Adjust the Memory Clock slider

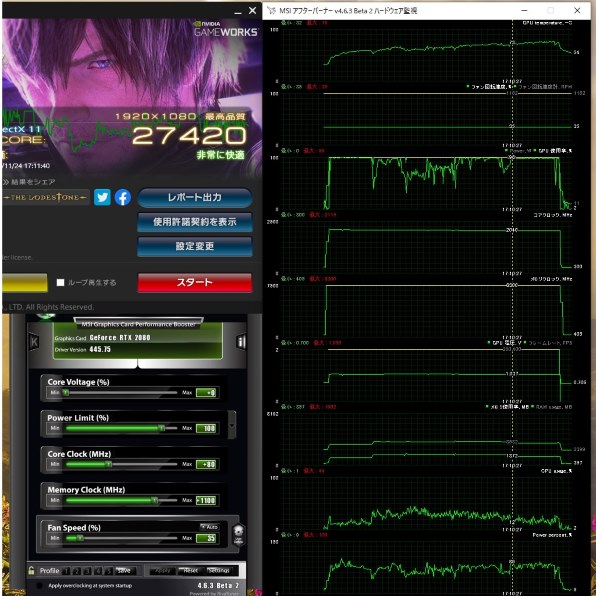pos(121,500)
